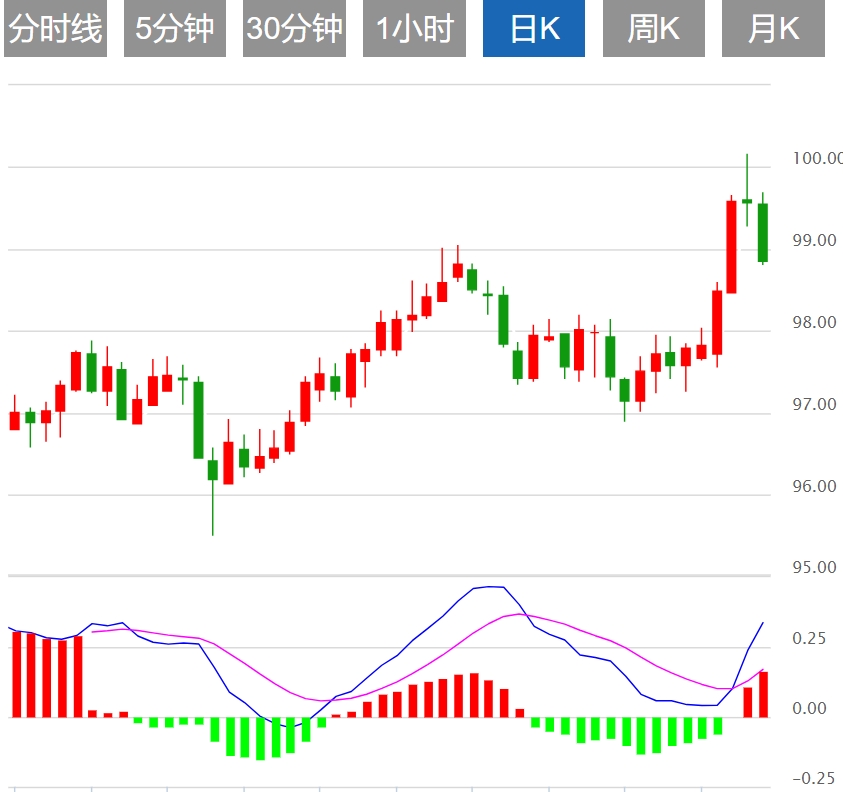The width and height of the screenshot is (843, 792).
Task: Click the tall red candle reaching 99.50
Action: (731, 247)
